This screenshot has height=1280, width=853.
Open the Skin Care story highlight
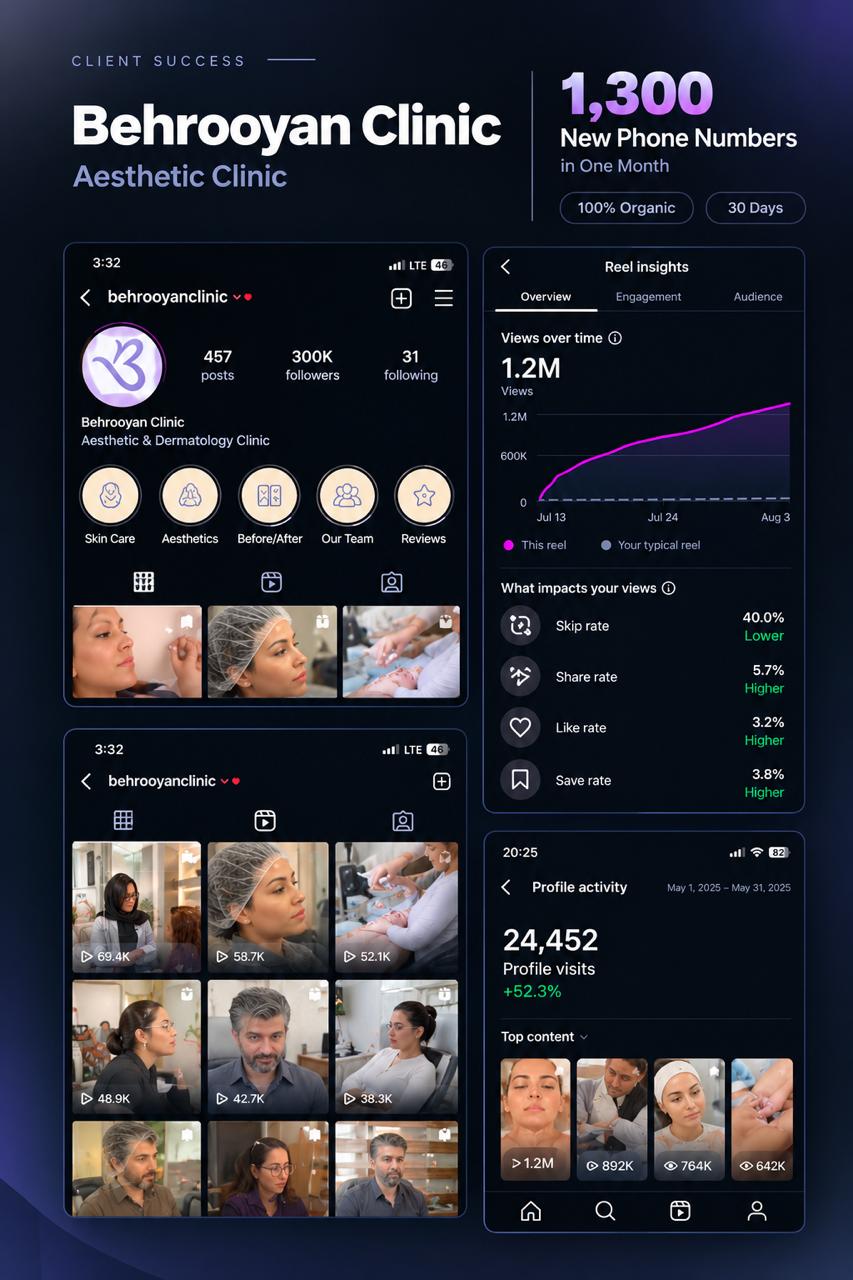(x=110, y=496)
